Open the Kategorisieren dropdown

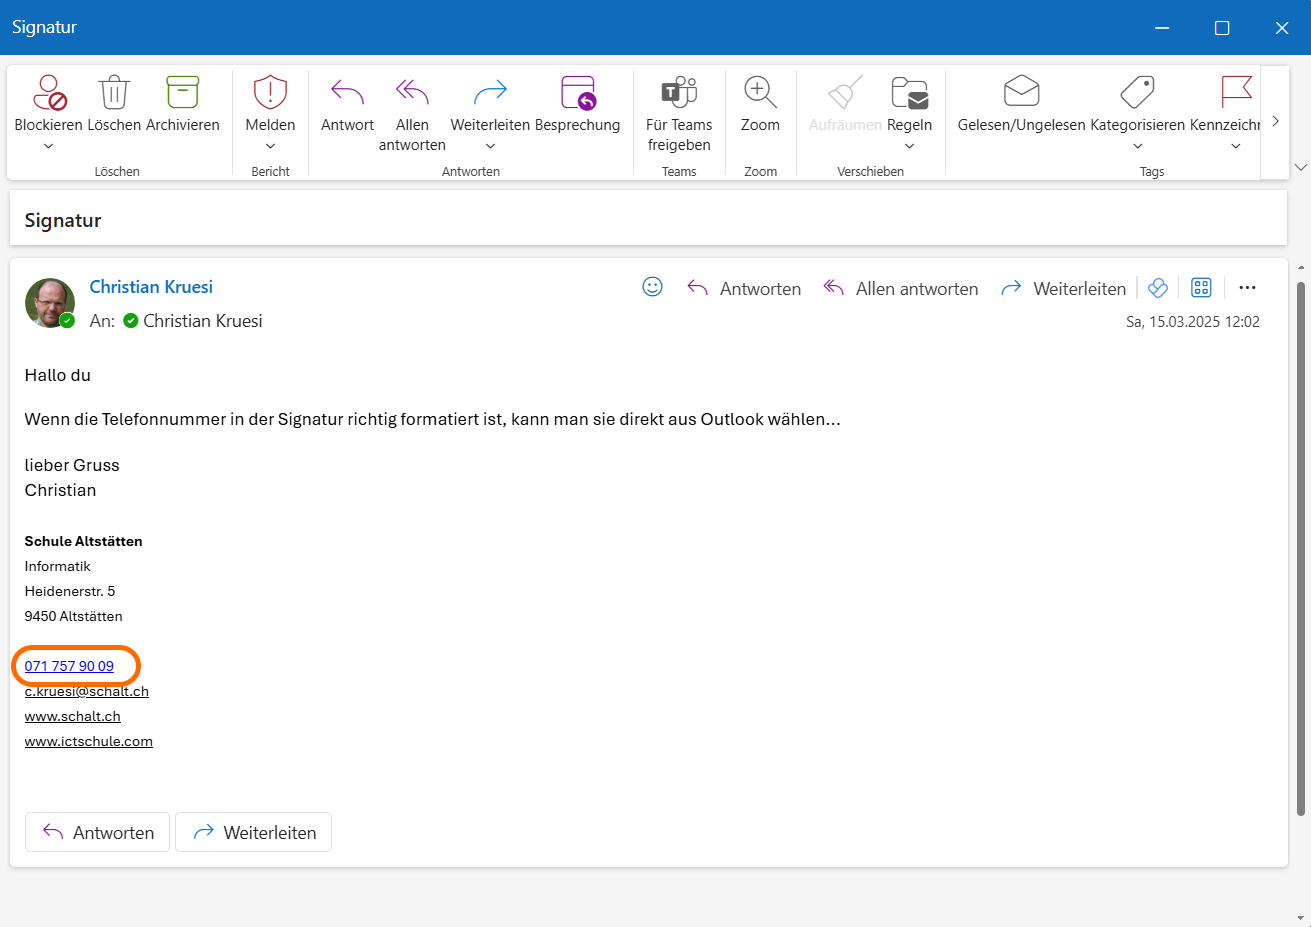click(1137, 146)
